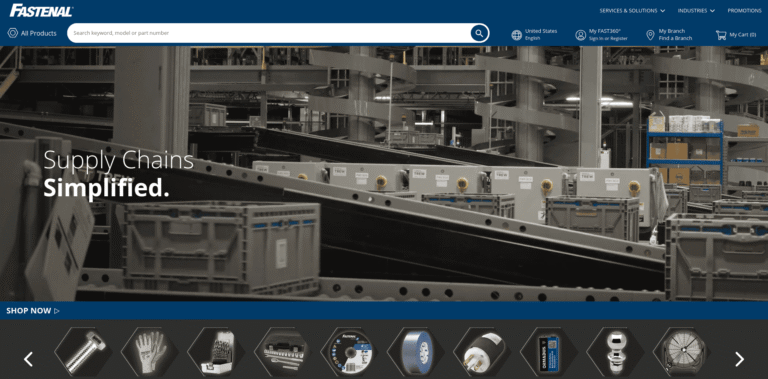Open the My FAST360 user profile icon
Viewport: 768px width, 379px height.
(580, 35)
